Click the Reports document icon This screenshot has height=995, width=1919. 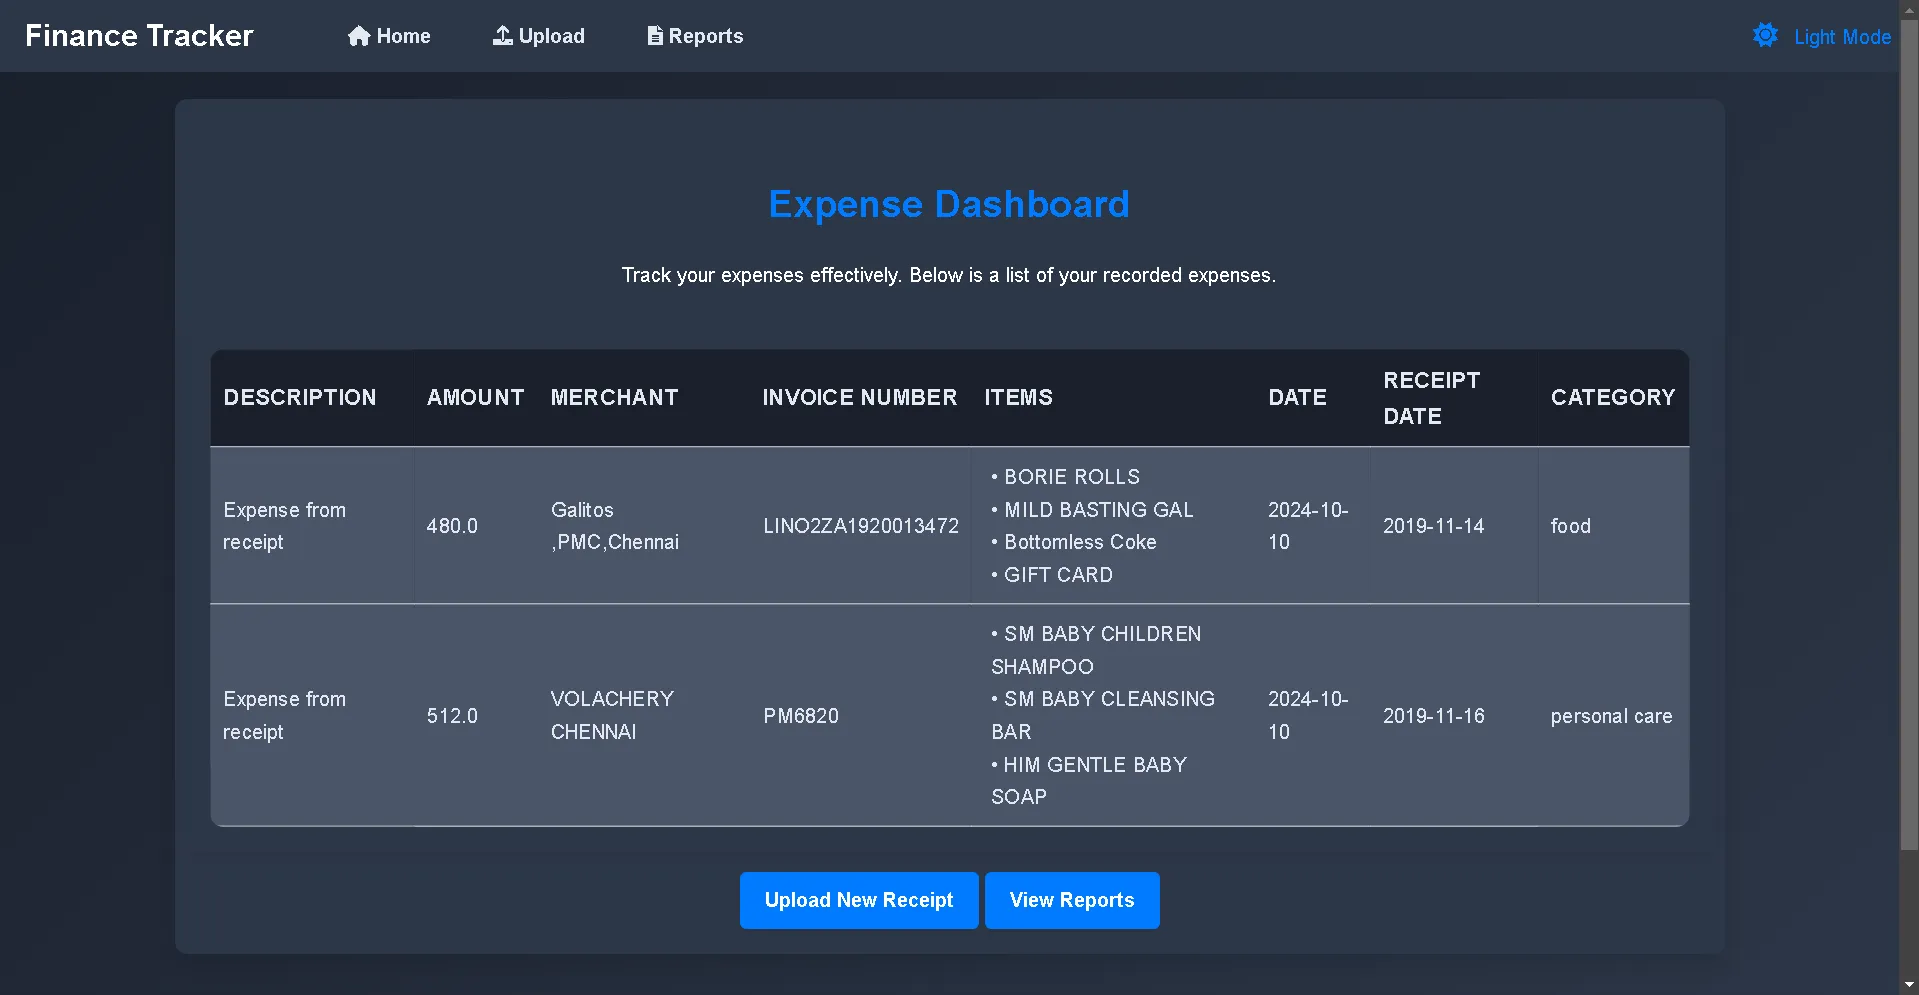tap(655, 36)
